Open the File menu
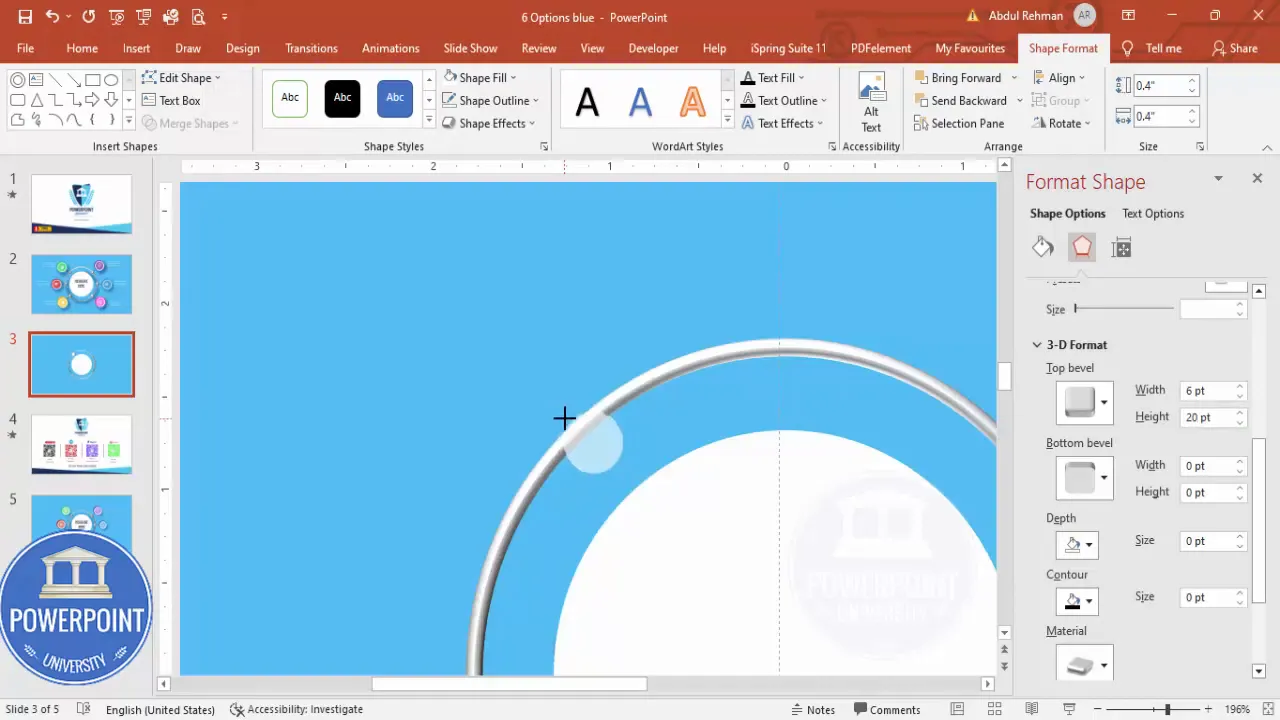 point(25,48)
